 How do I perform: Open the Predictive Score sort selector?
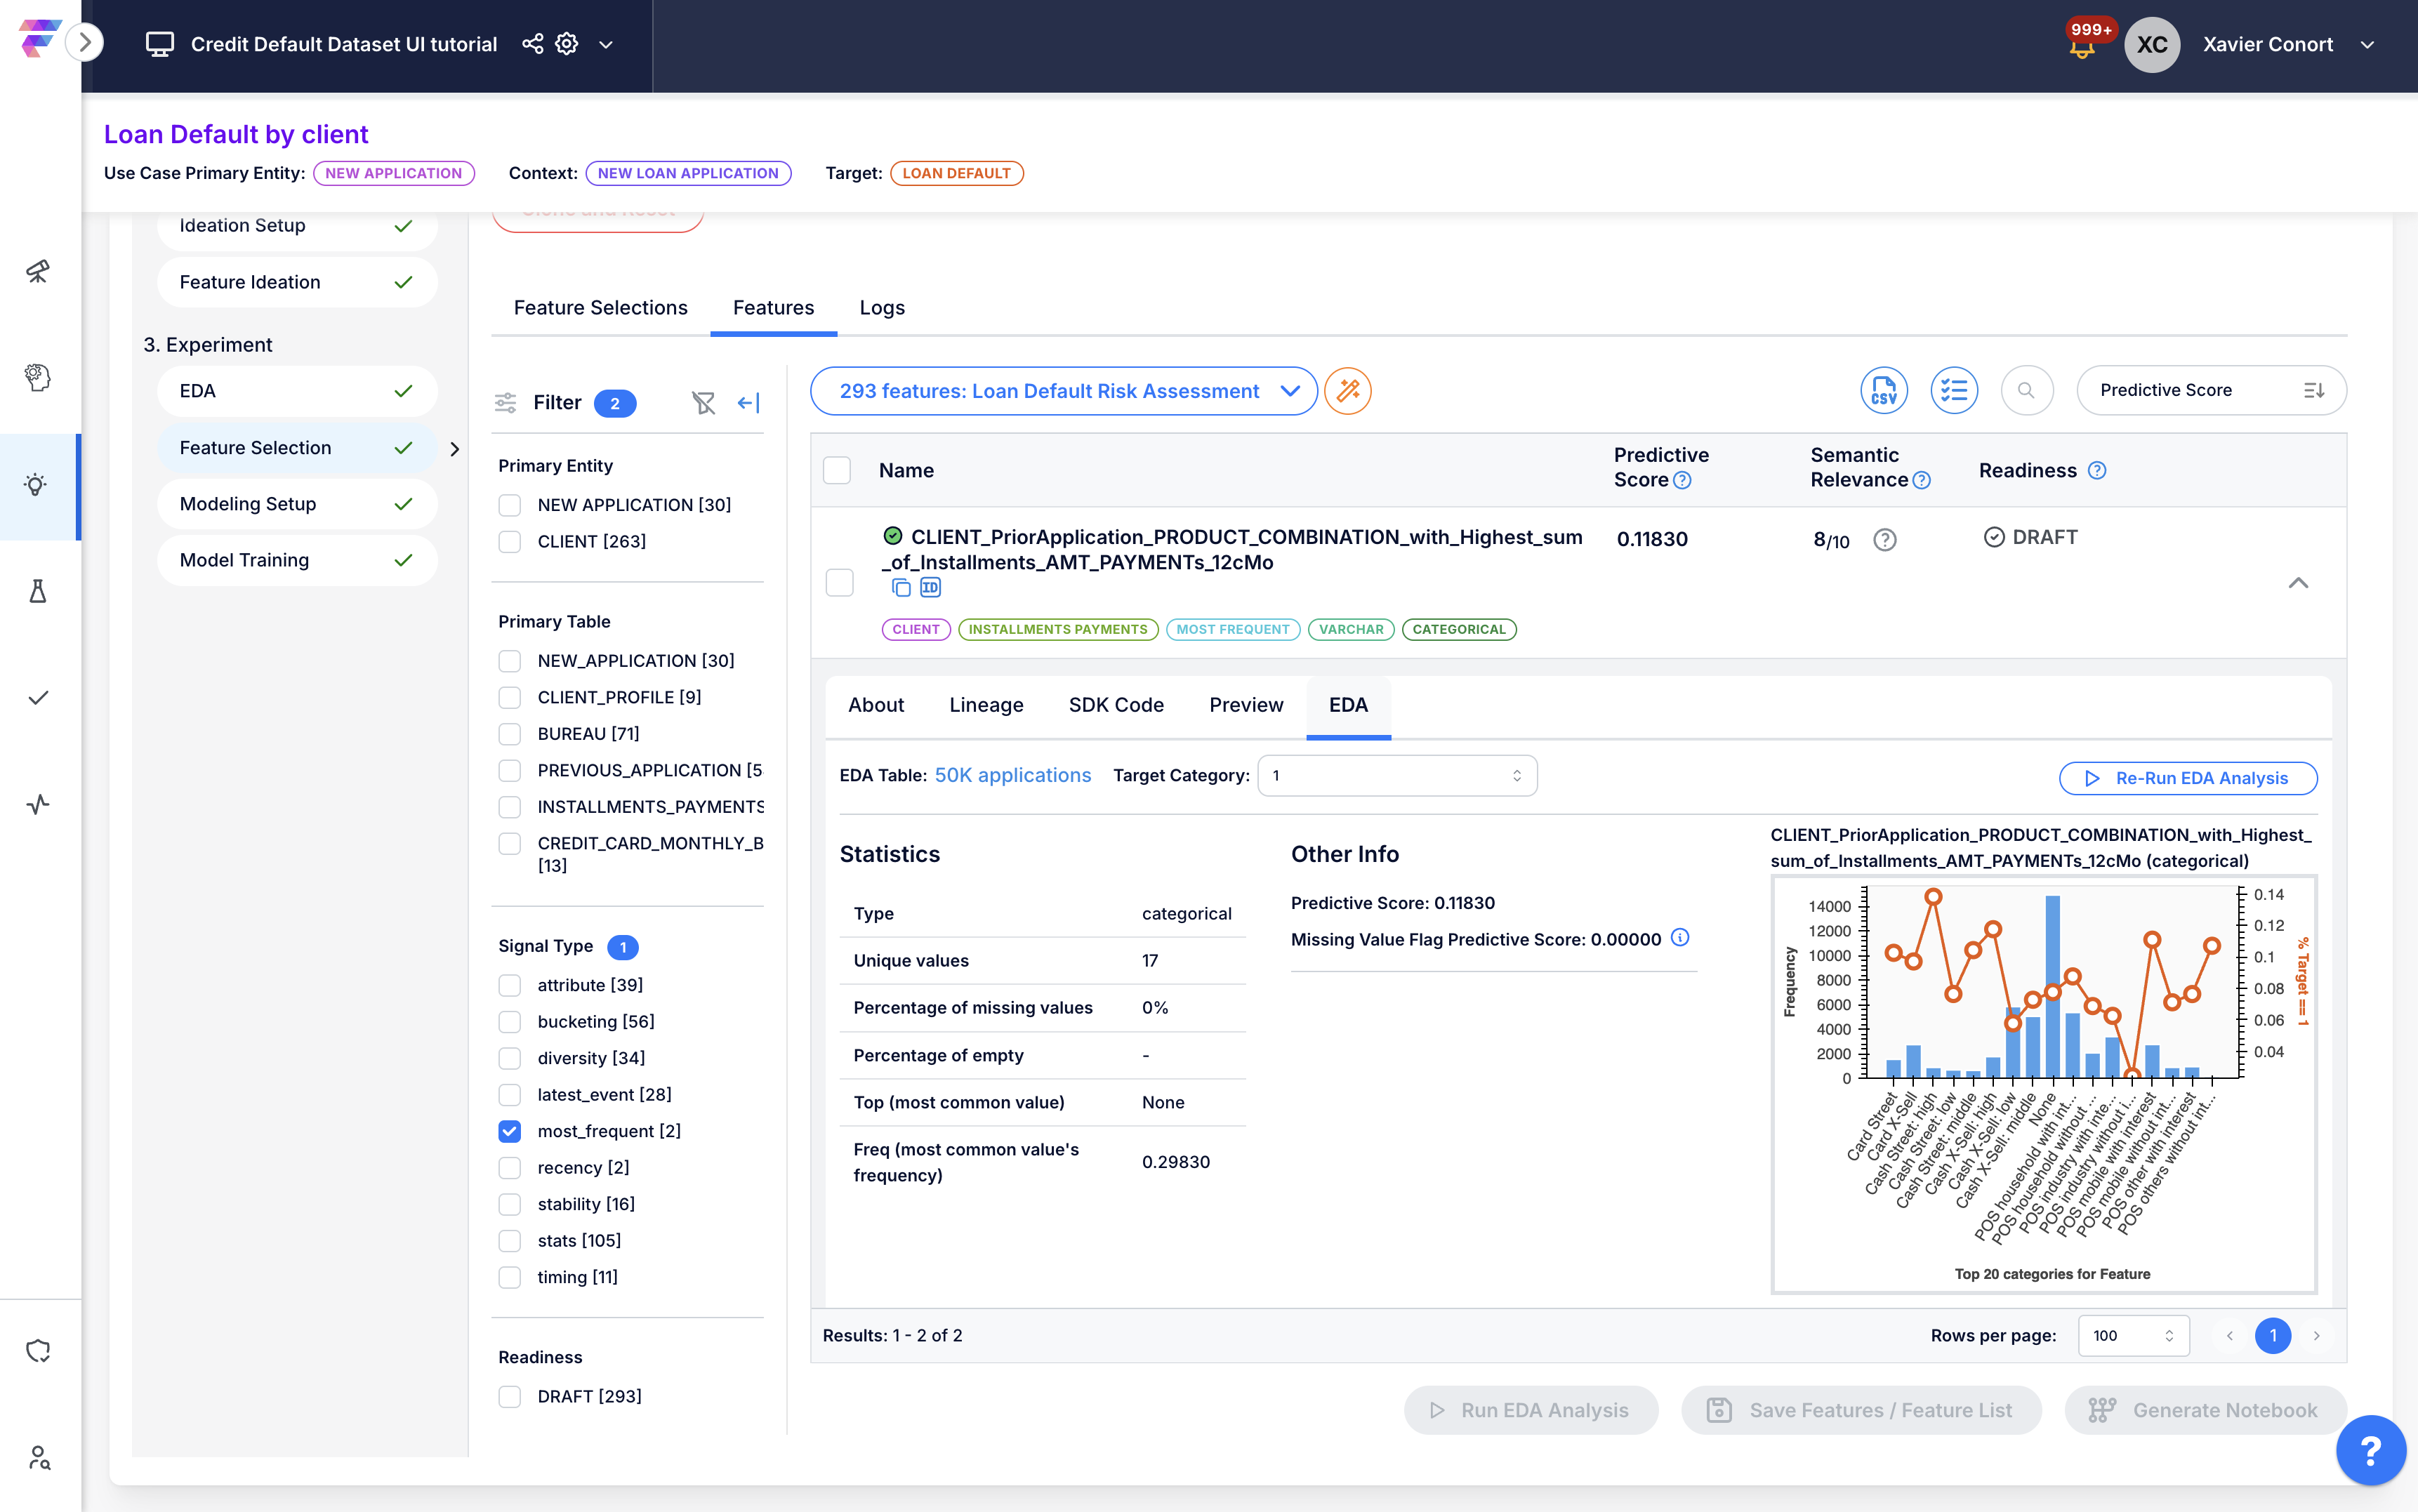[x=2210, y=391]
